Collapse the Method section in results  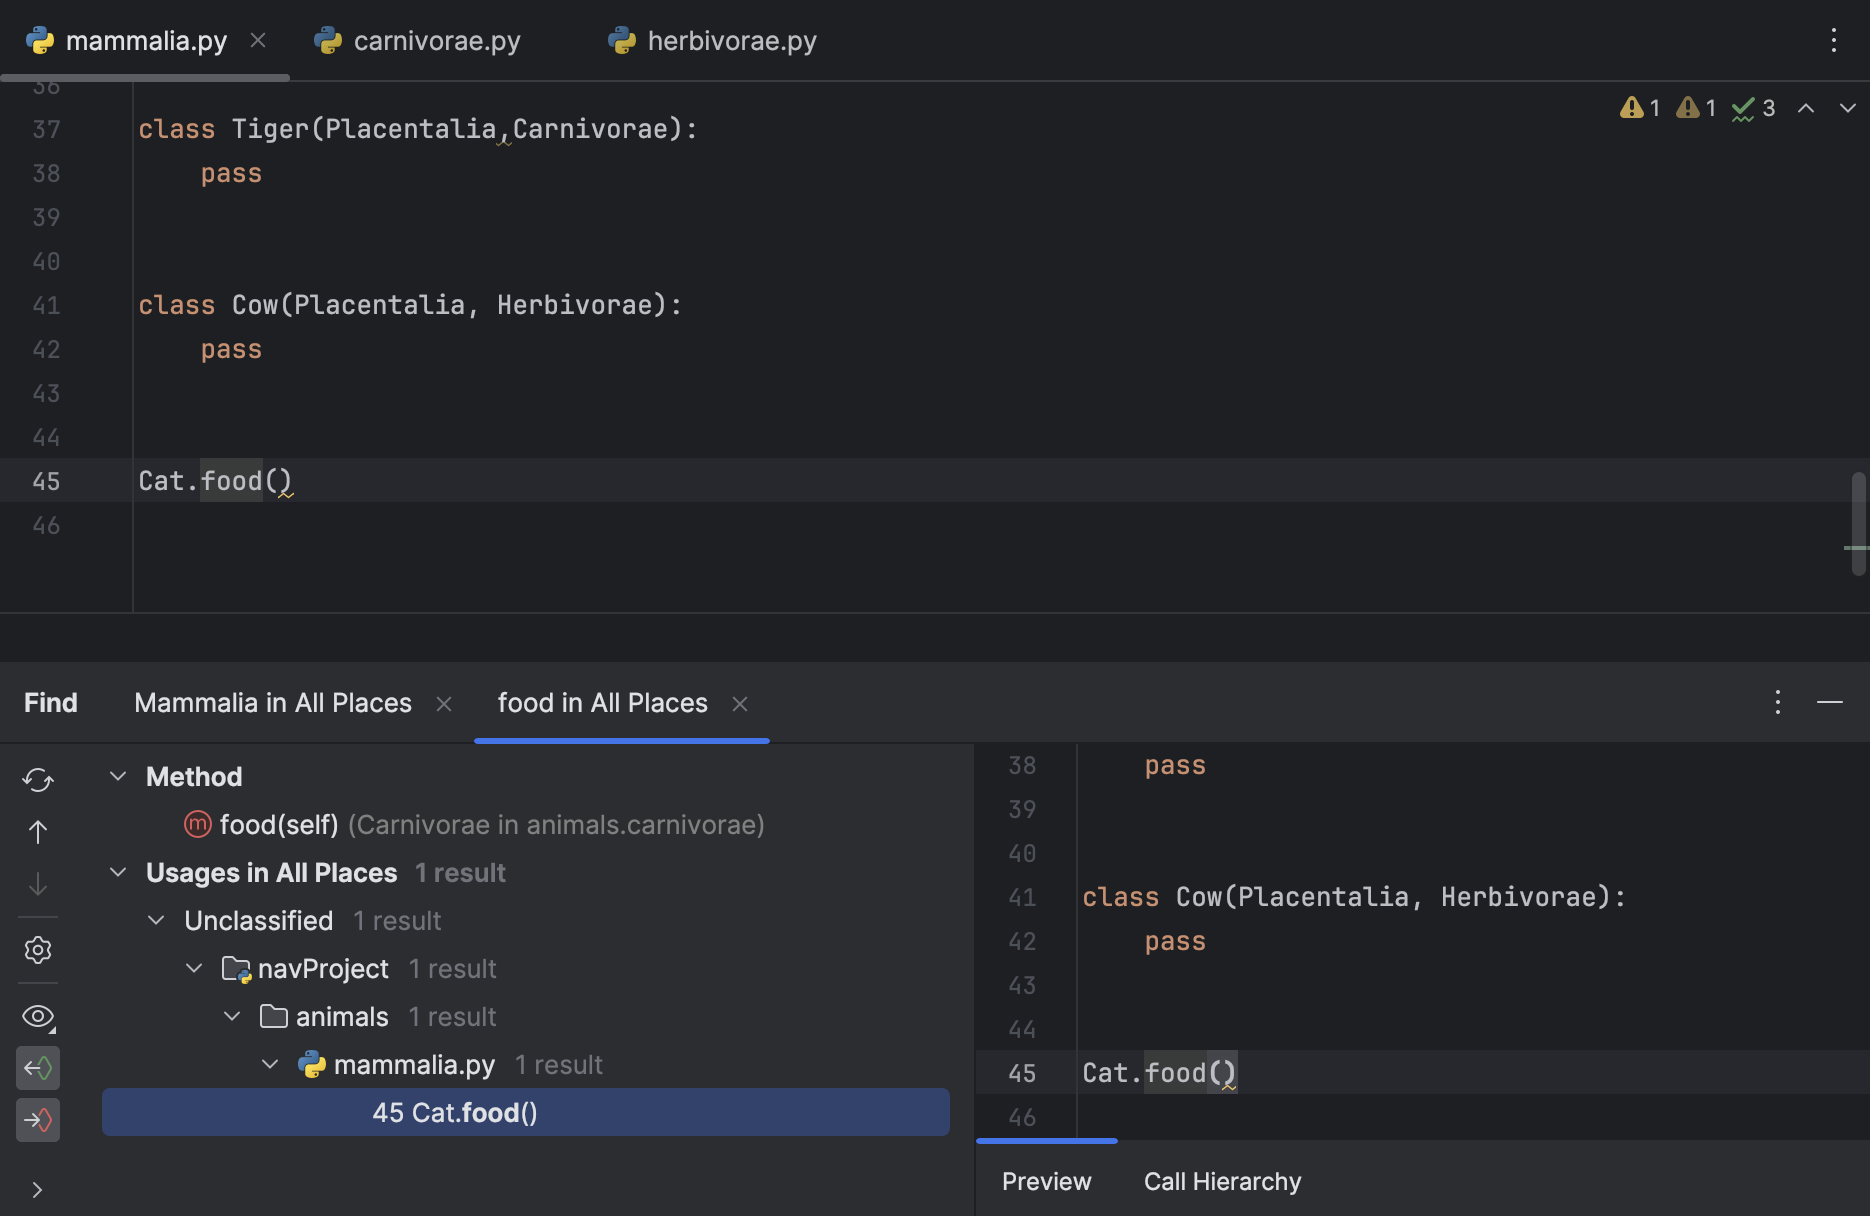point(117,776)
